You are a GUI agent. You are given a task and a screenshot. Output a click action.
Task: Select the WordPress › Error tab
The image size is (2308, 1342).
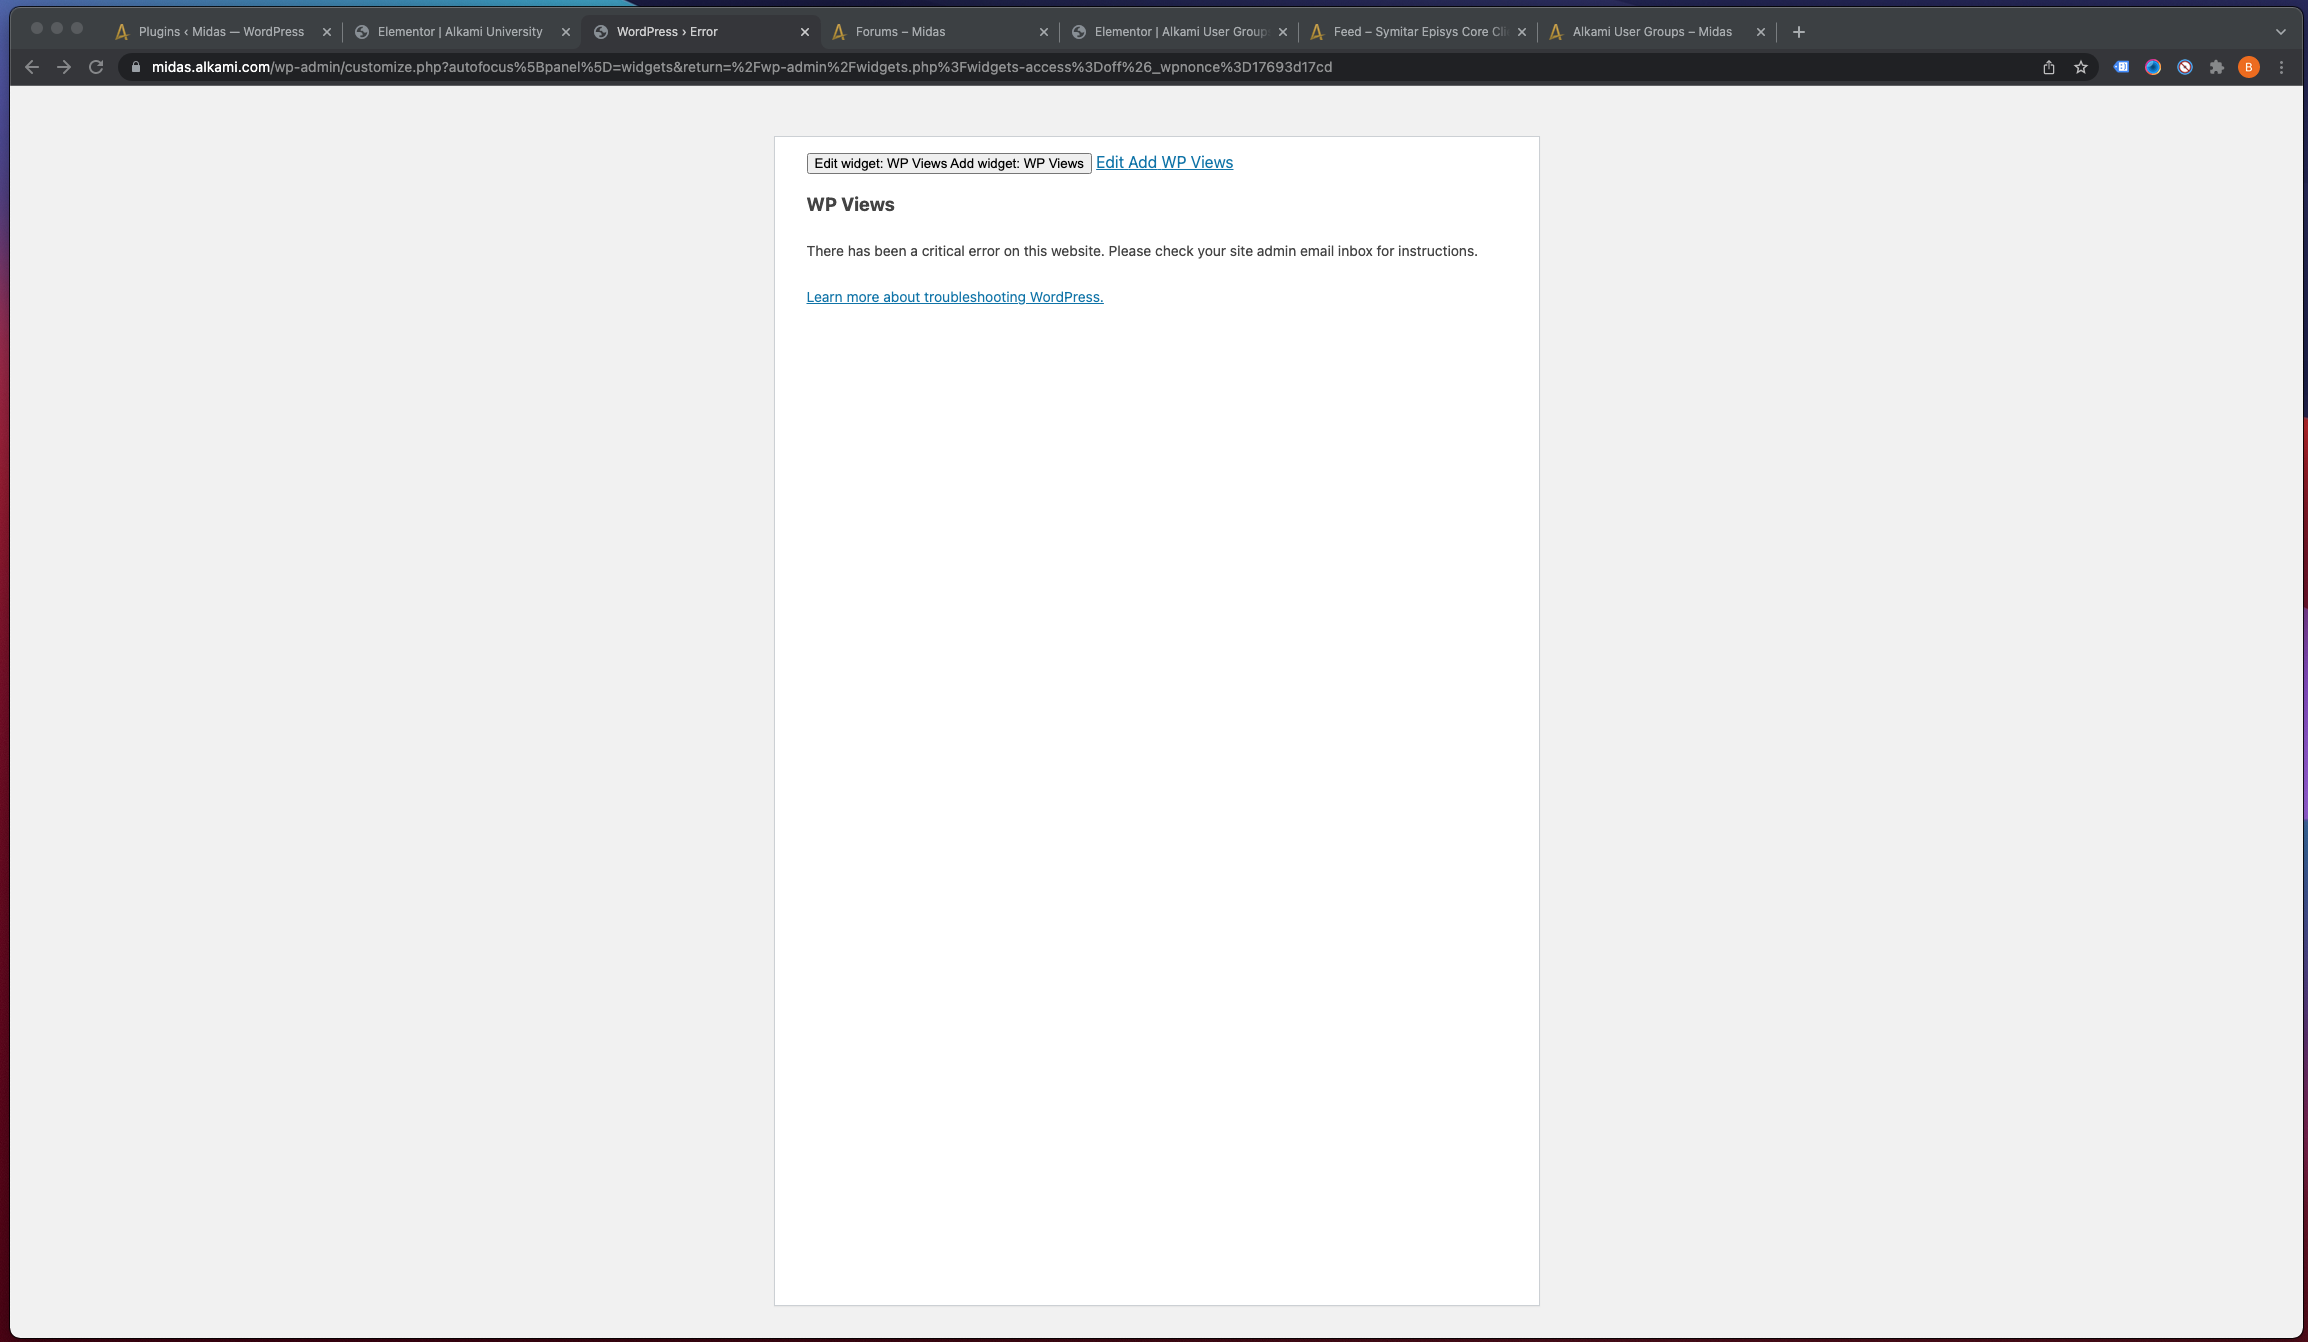pyautogui.click(x=700, y=32)
